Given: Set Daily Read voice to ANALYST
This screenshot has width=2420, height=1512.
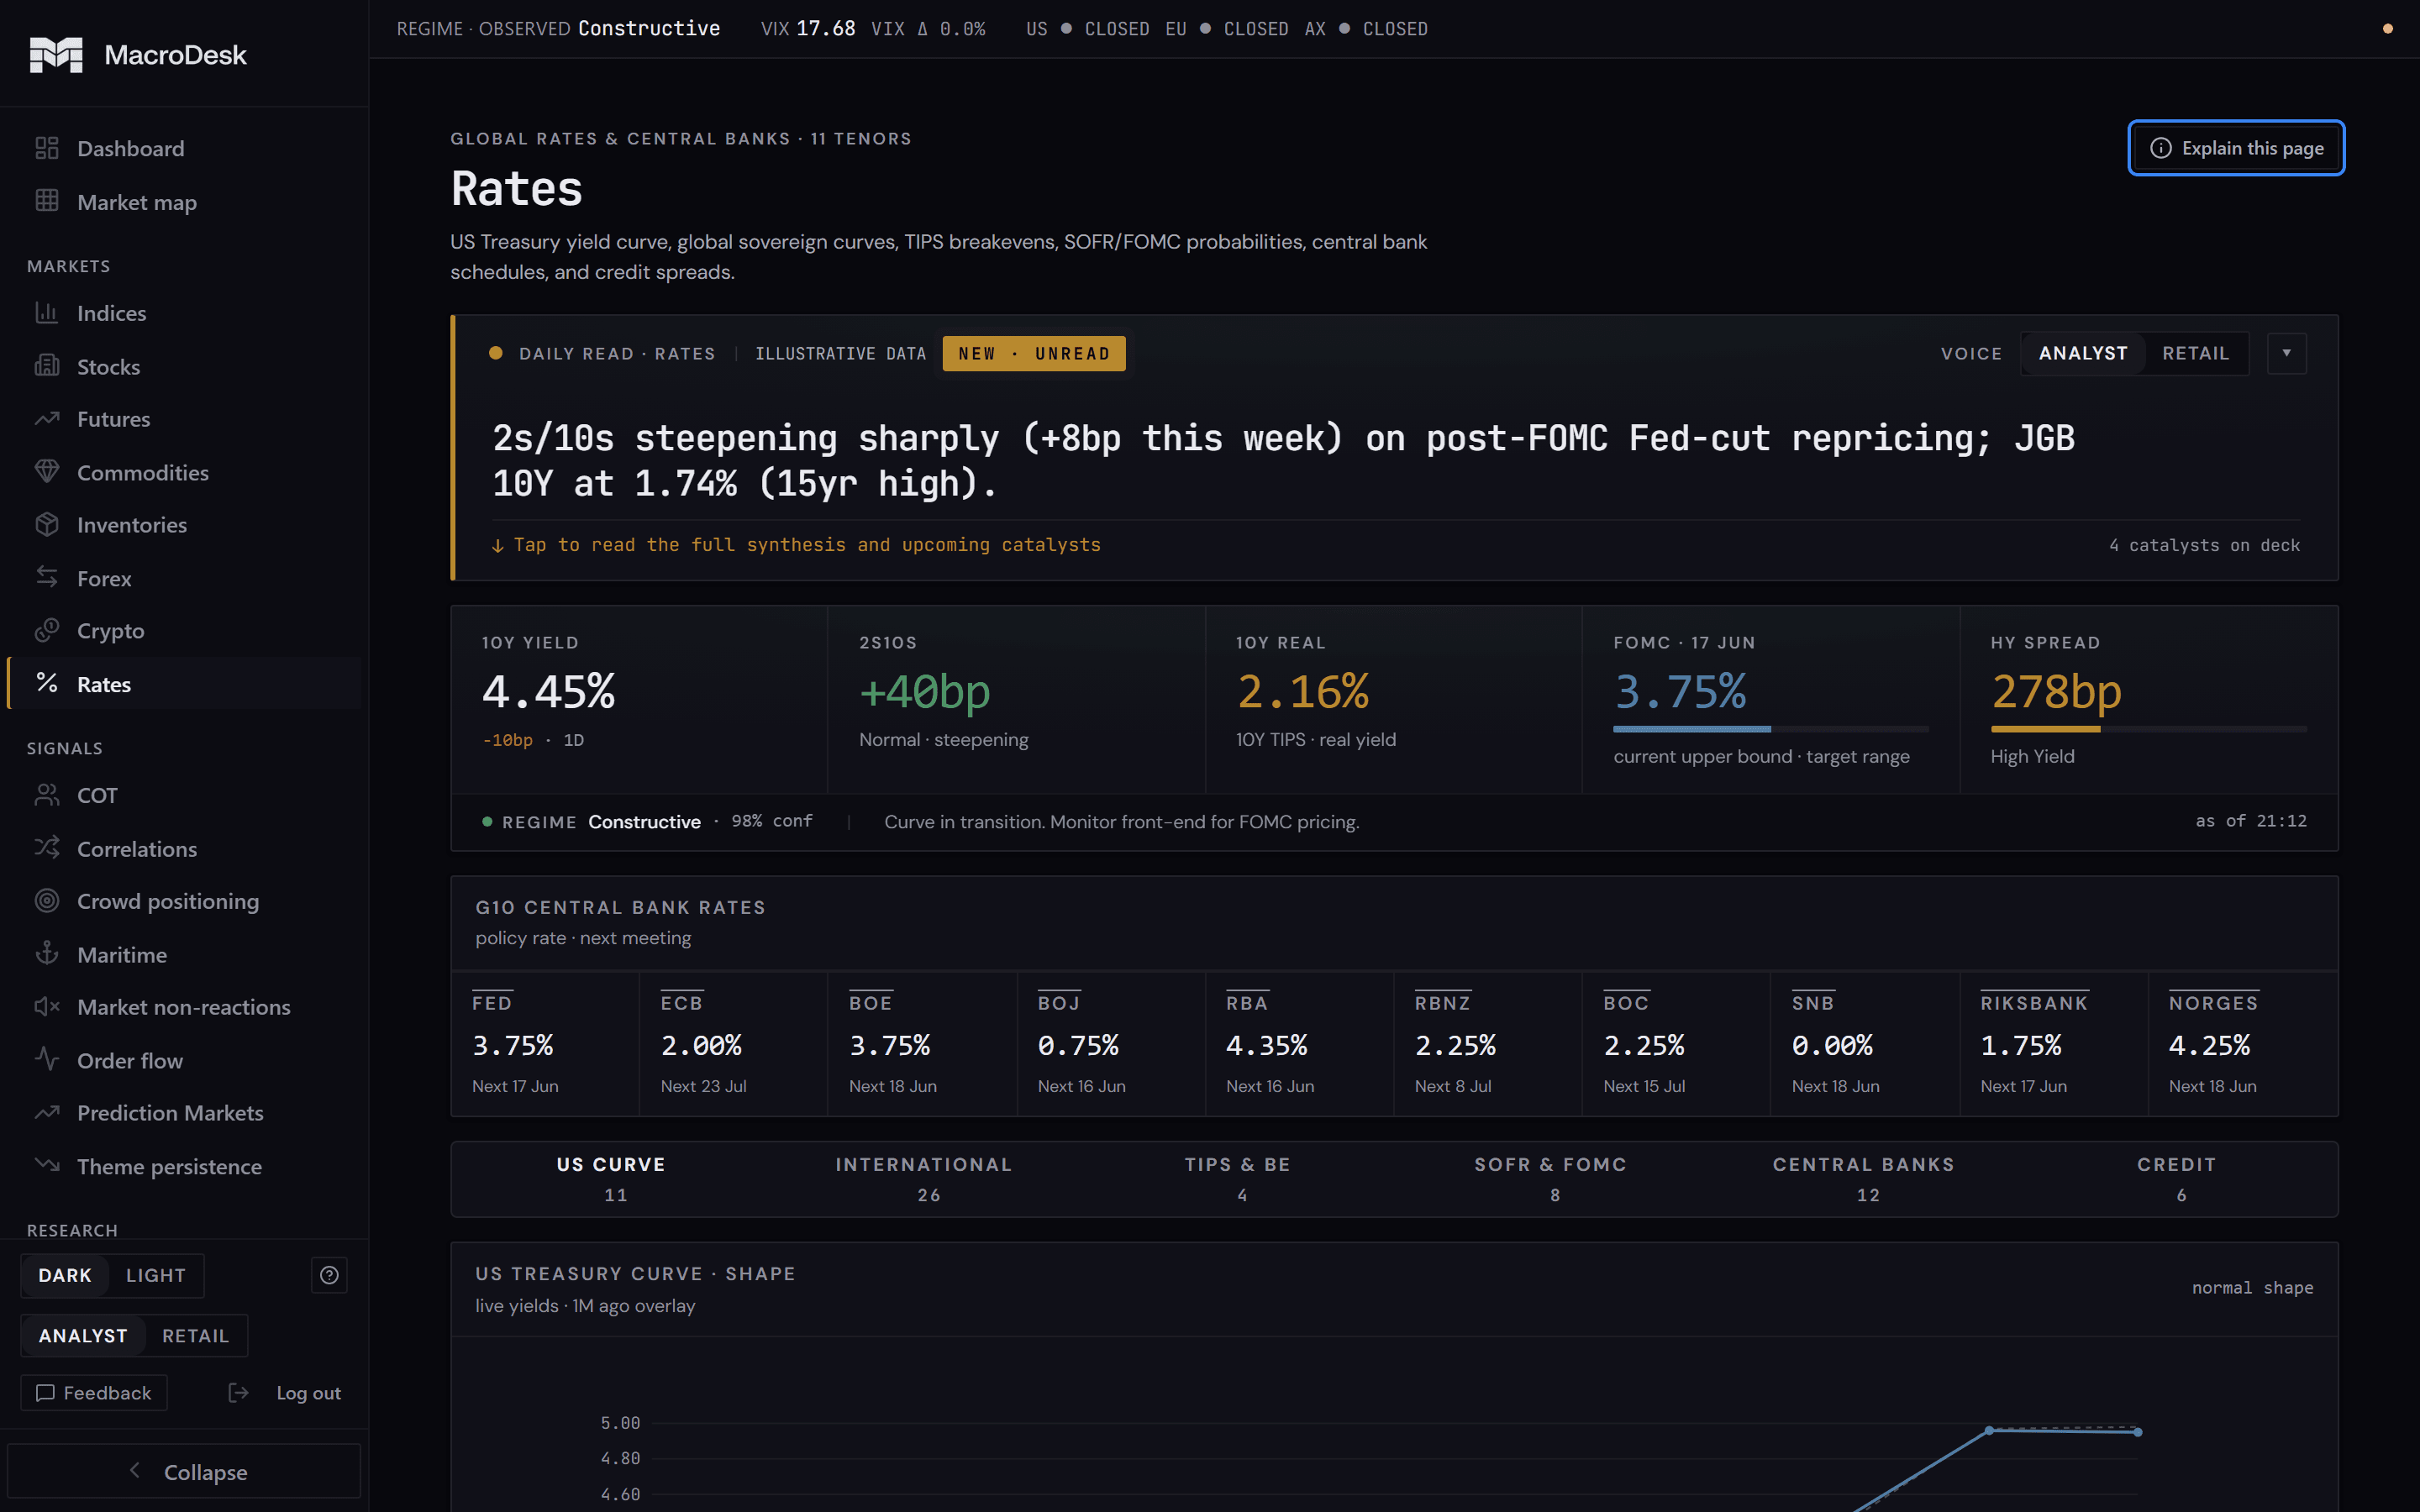Looking at the screenshot, I should (2083, 353).
